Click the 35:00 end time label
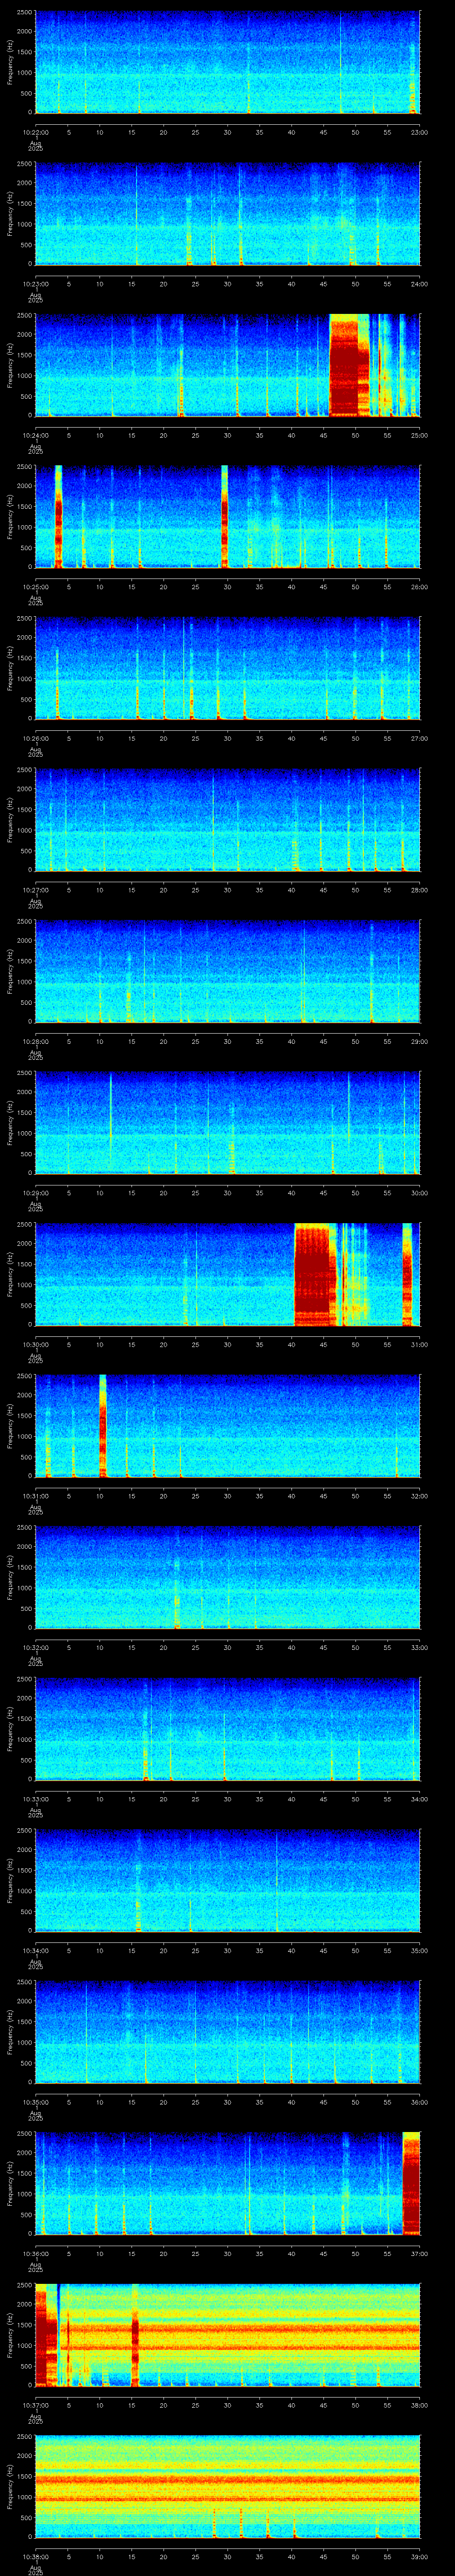This screenshot has height=2576, width=455. point(420,1950)
